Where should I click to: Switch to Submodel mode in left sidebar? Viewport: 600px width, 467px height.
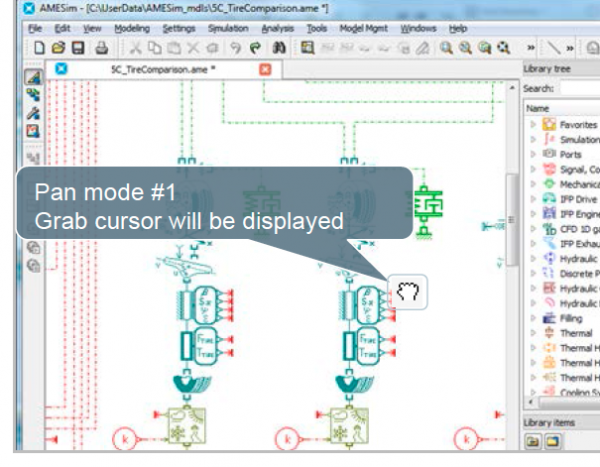coord(32,95)
